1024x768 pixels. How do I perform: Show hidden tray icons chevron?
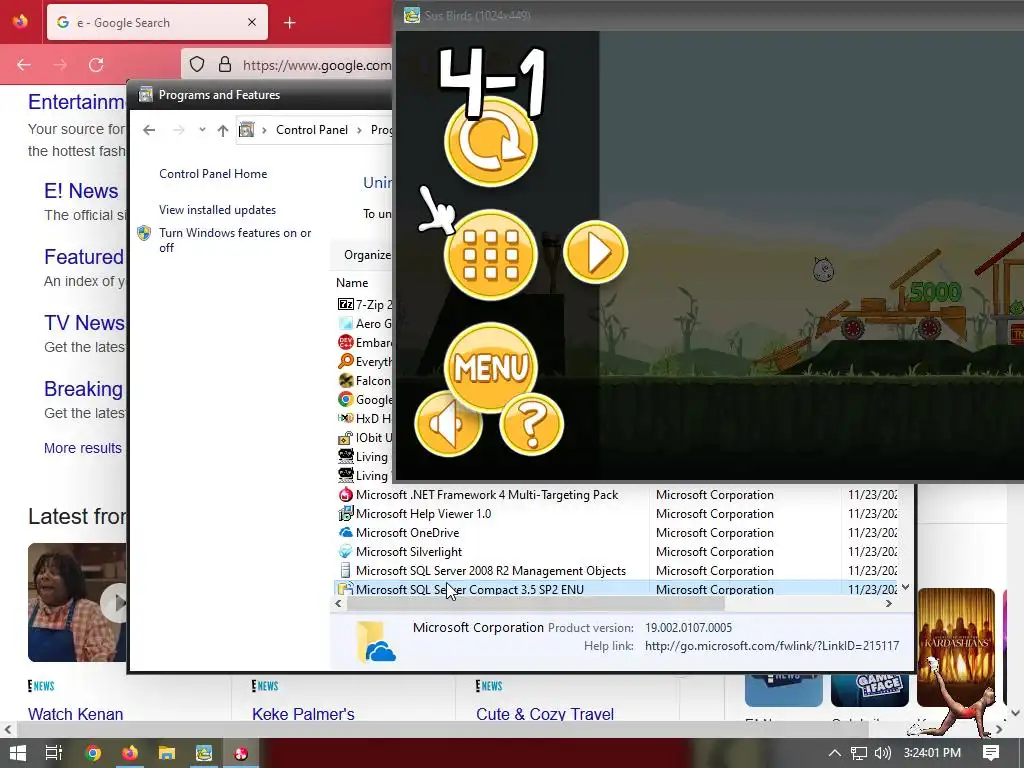(834, 753)
